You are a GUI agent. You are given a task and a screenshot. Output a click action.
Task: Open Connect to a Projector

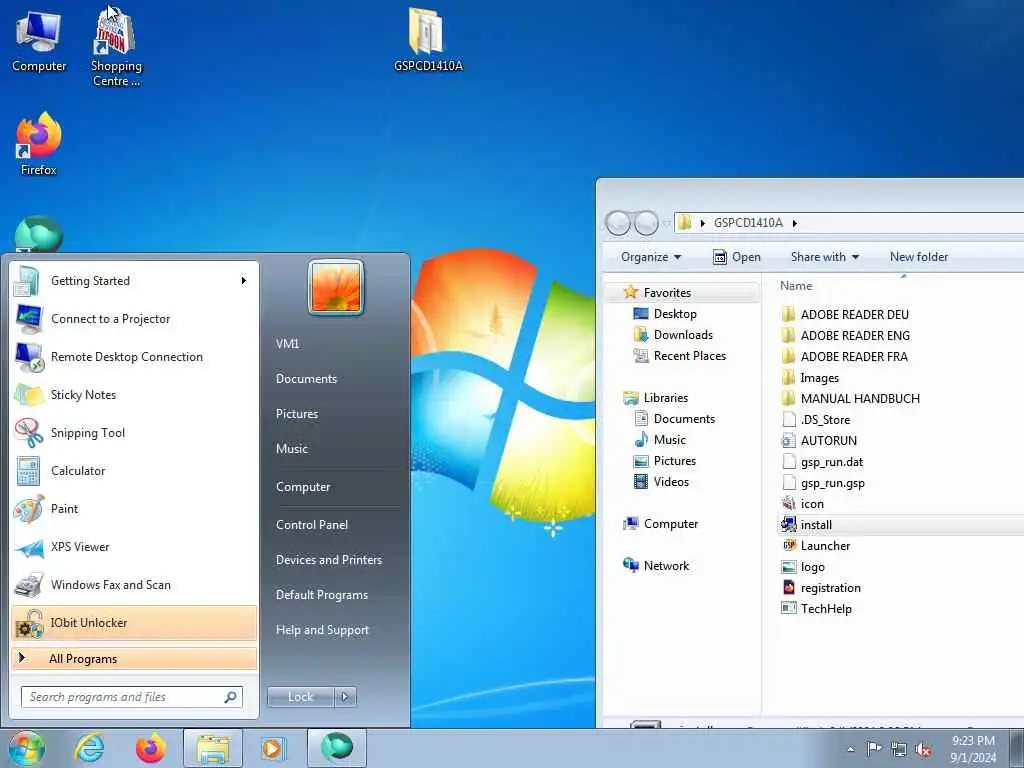134,319
